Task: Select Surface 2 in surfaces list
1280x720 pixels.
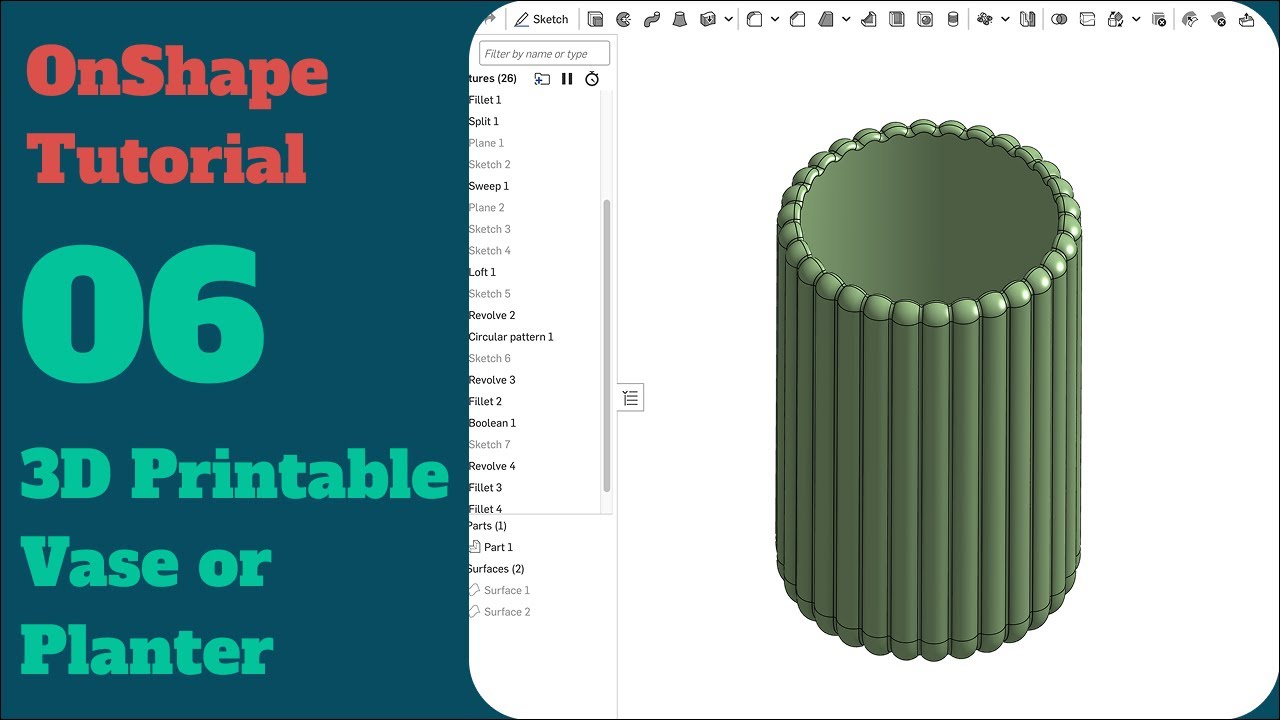Action: point(507,612)
